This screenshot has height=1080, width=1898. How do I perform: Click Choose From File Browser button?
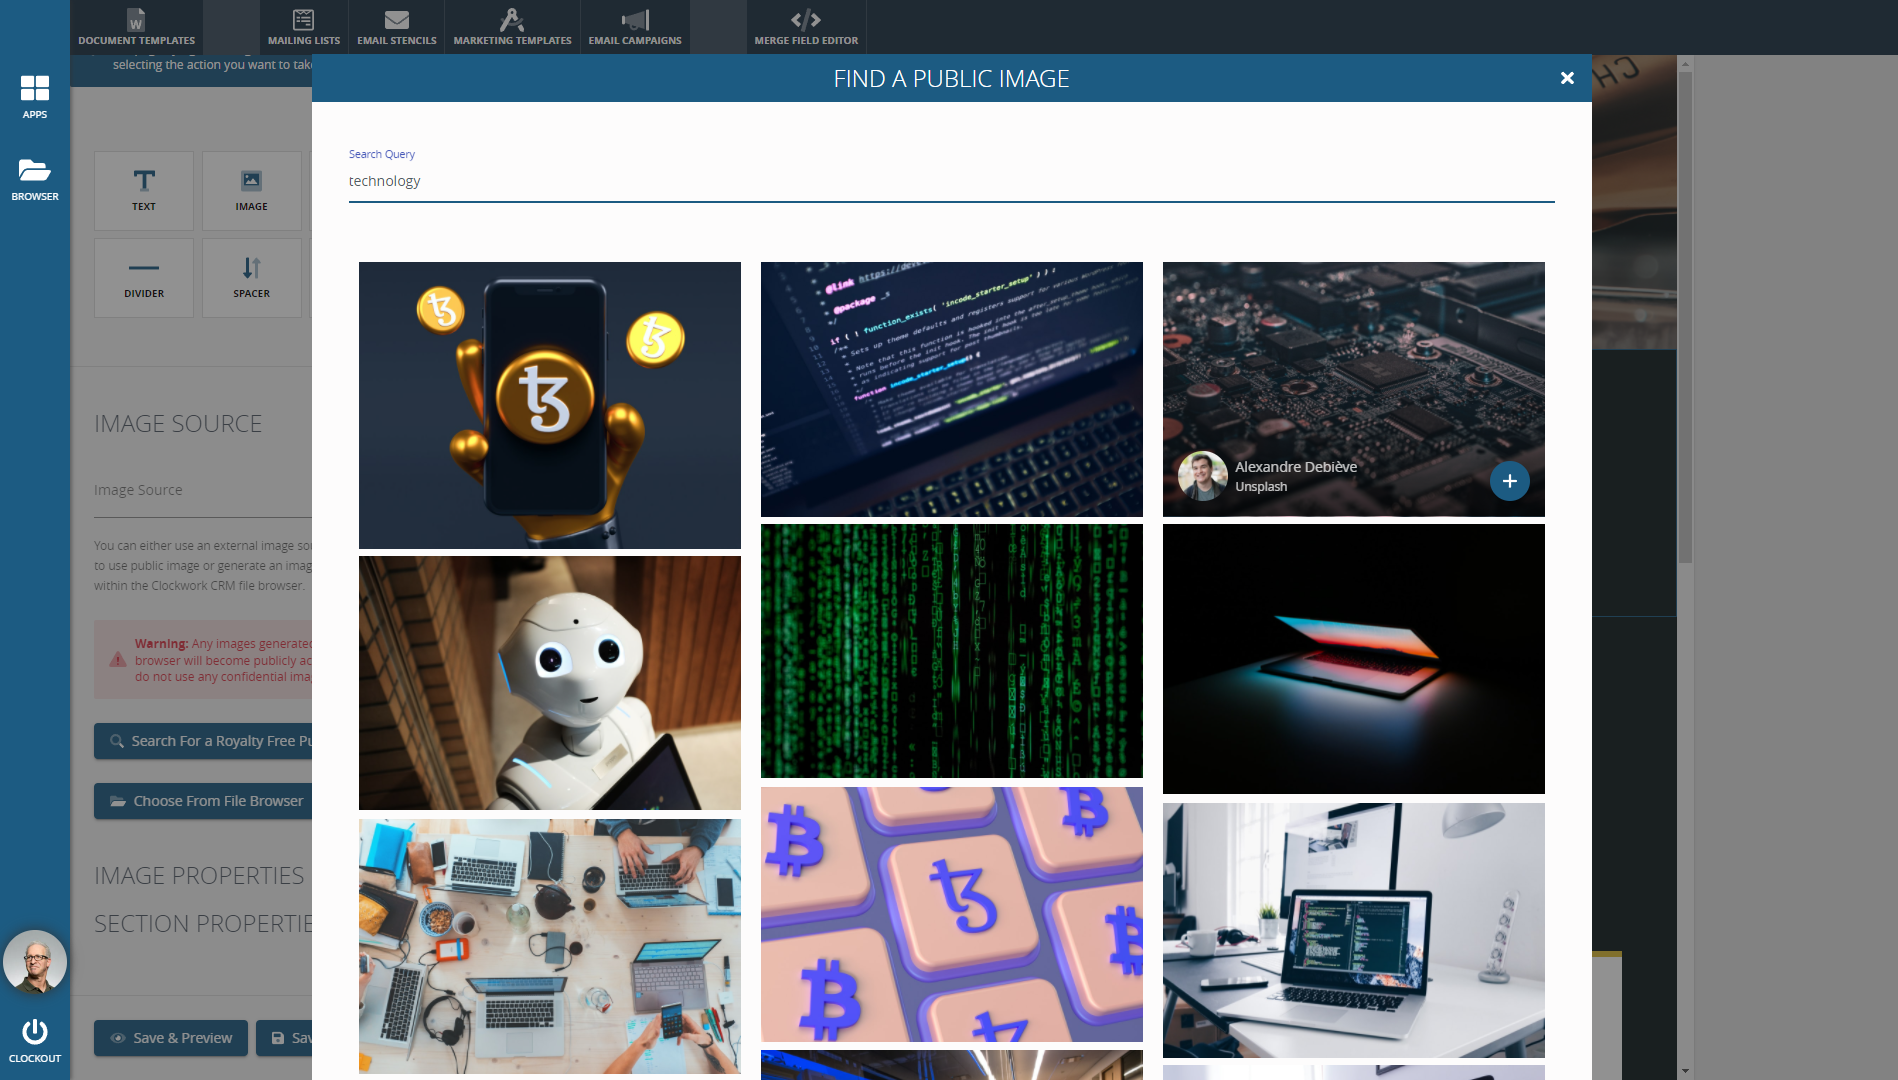coord(205,801)
